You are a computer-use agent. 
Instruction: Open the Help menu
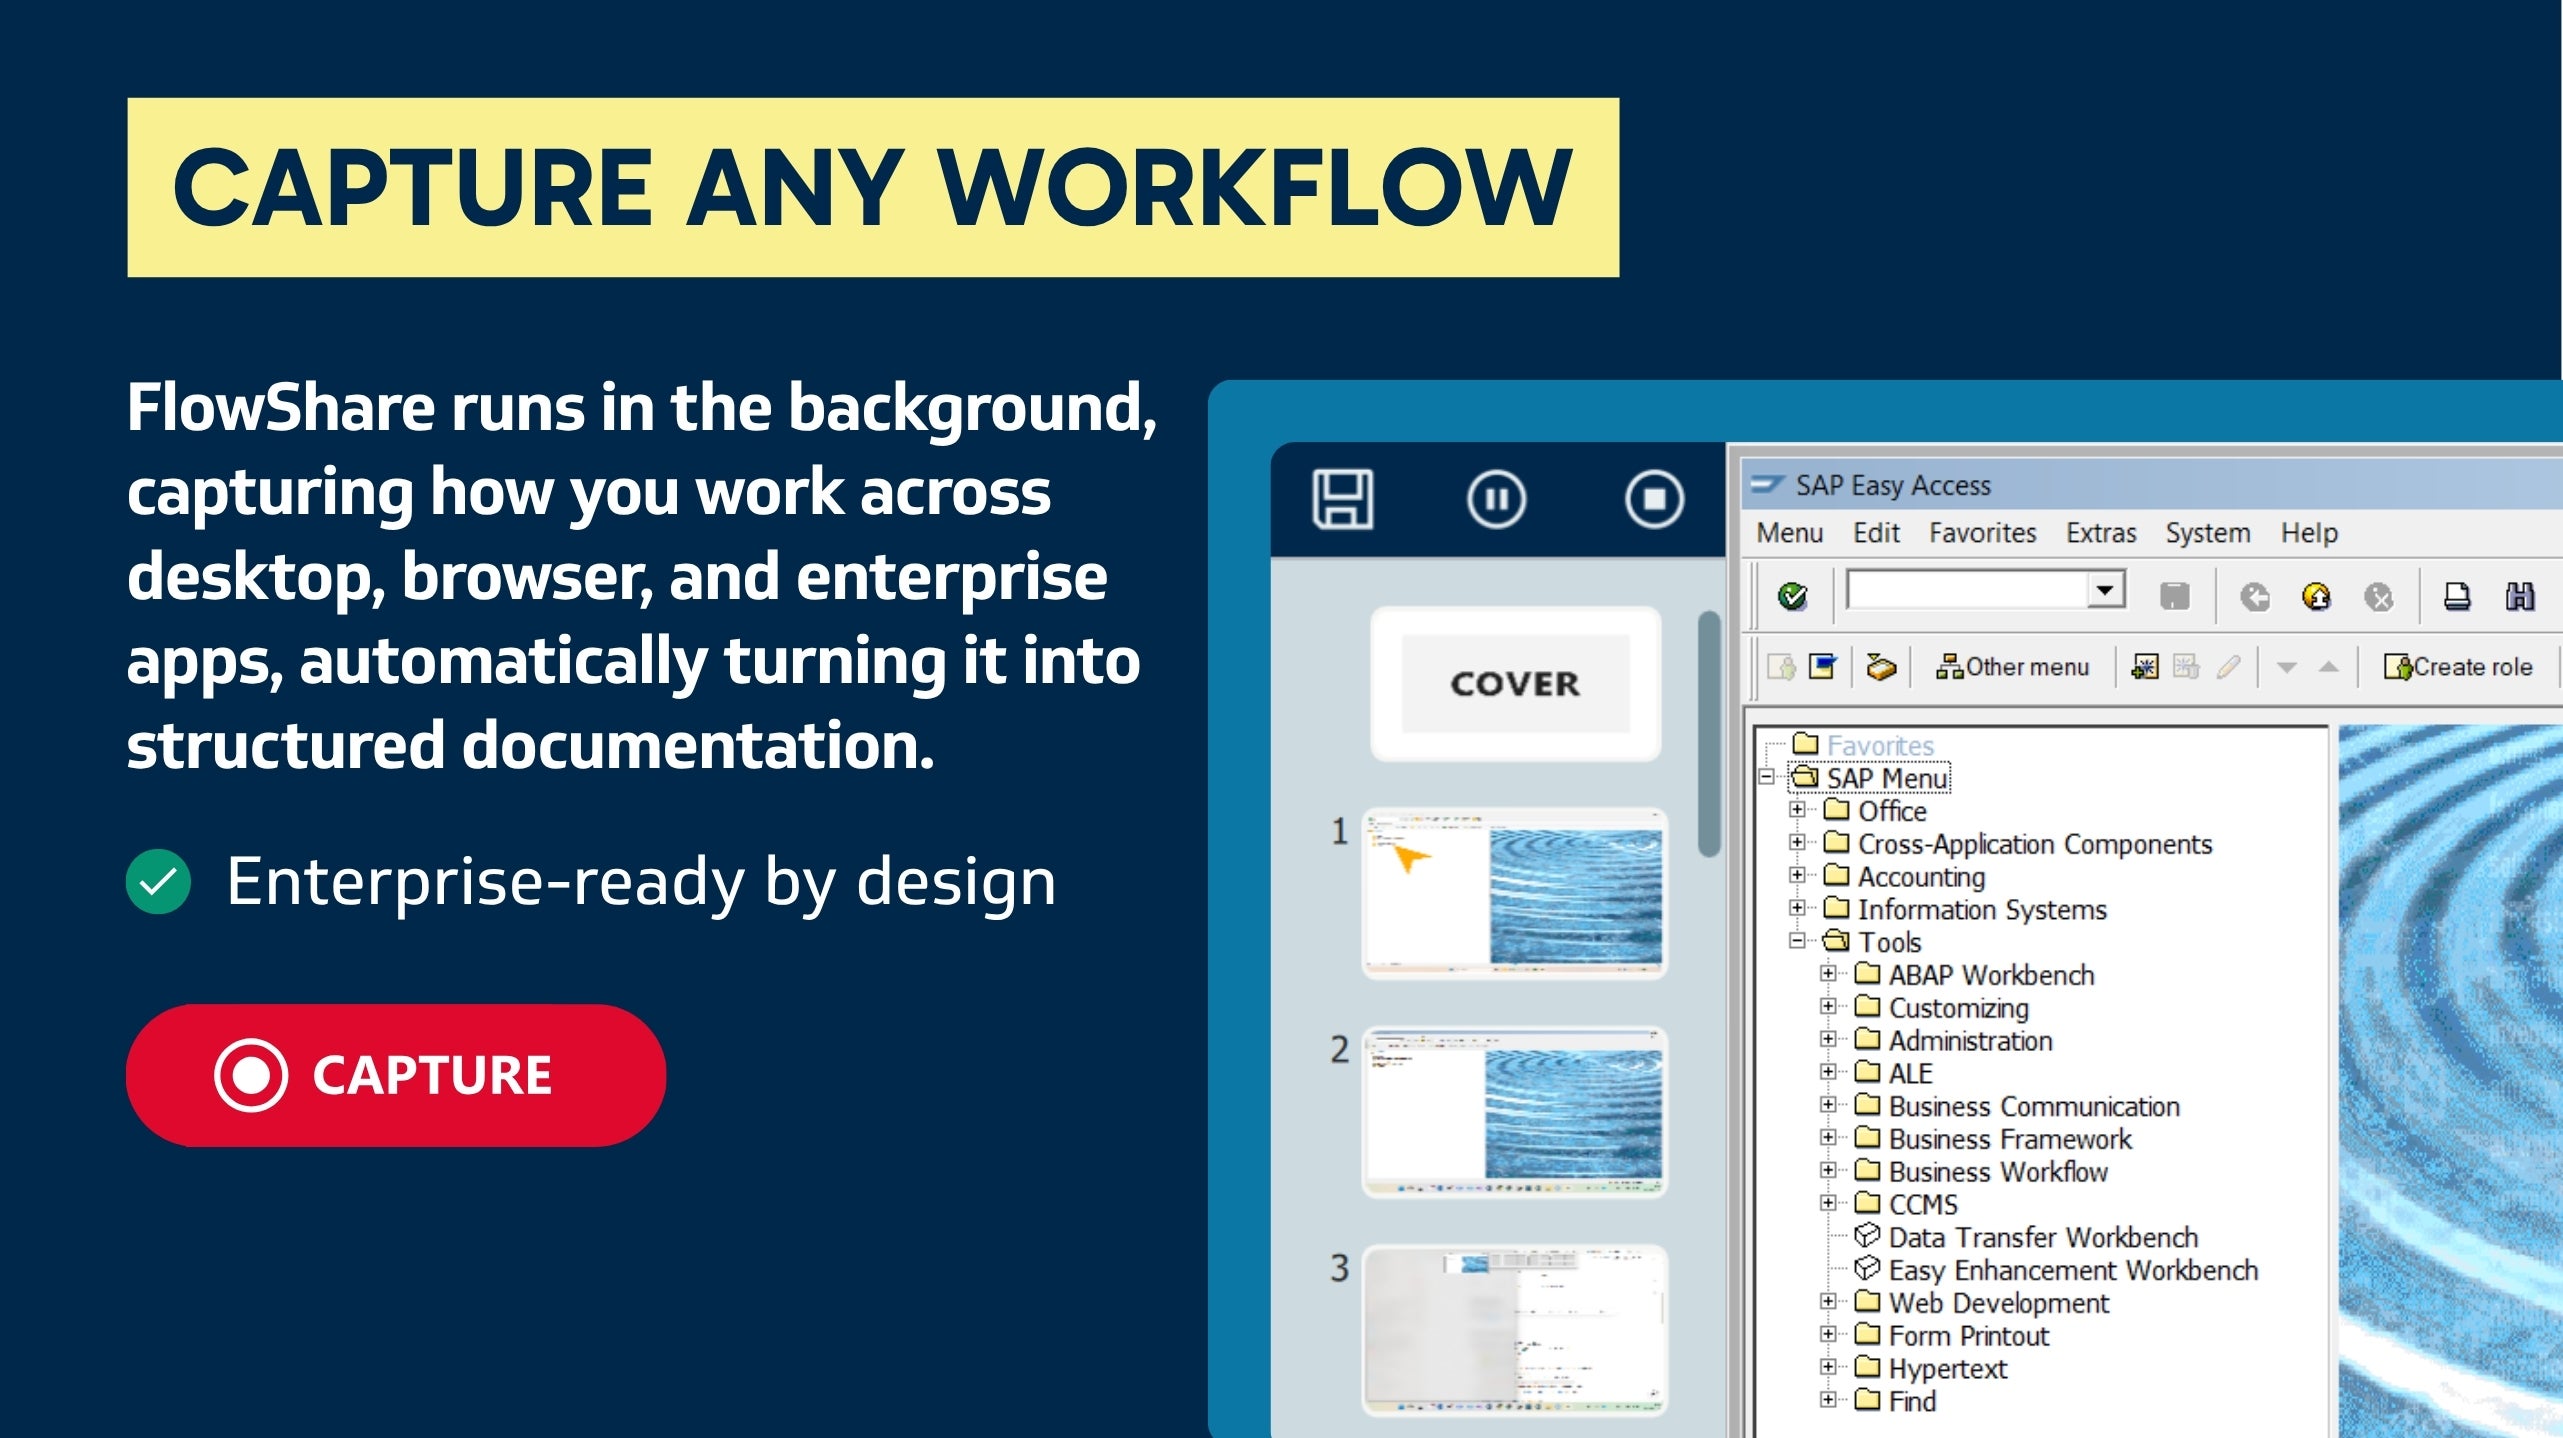2309,533
